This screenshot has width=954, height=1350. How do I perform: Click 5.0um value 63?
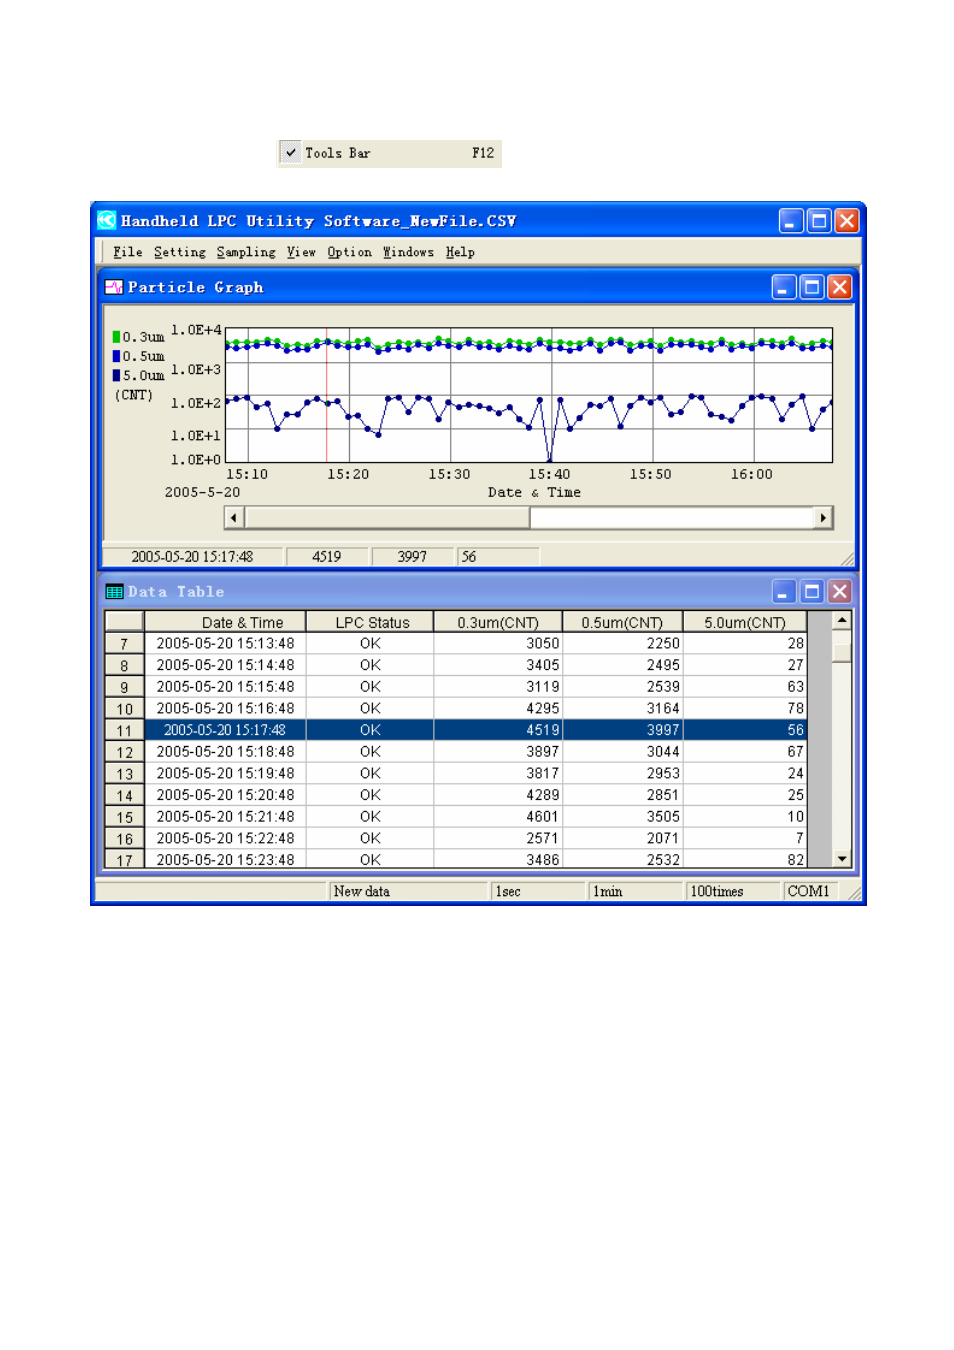click(745, 687)
